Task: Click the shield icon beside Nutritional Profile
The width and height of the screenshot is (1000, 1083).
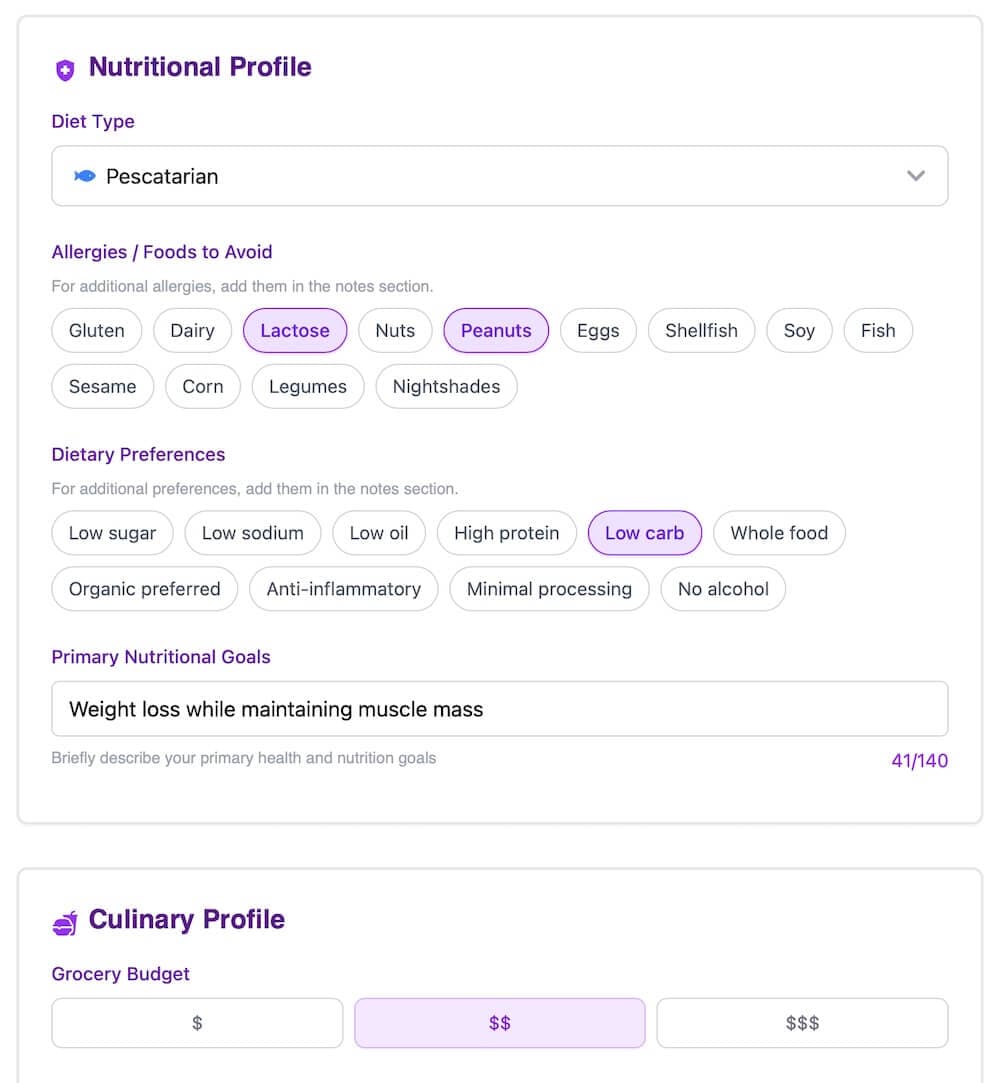Action: click(x=65, y=68)
